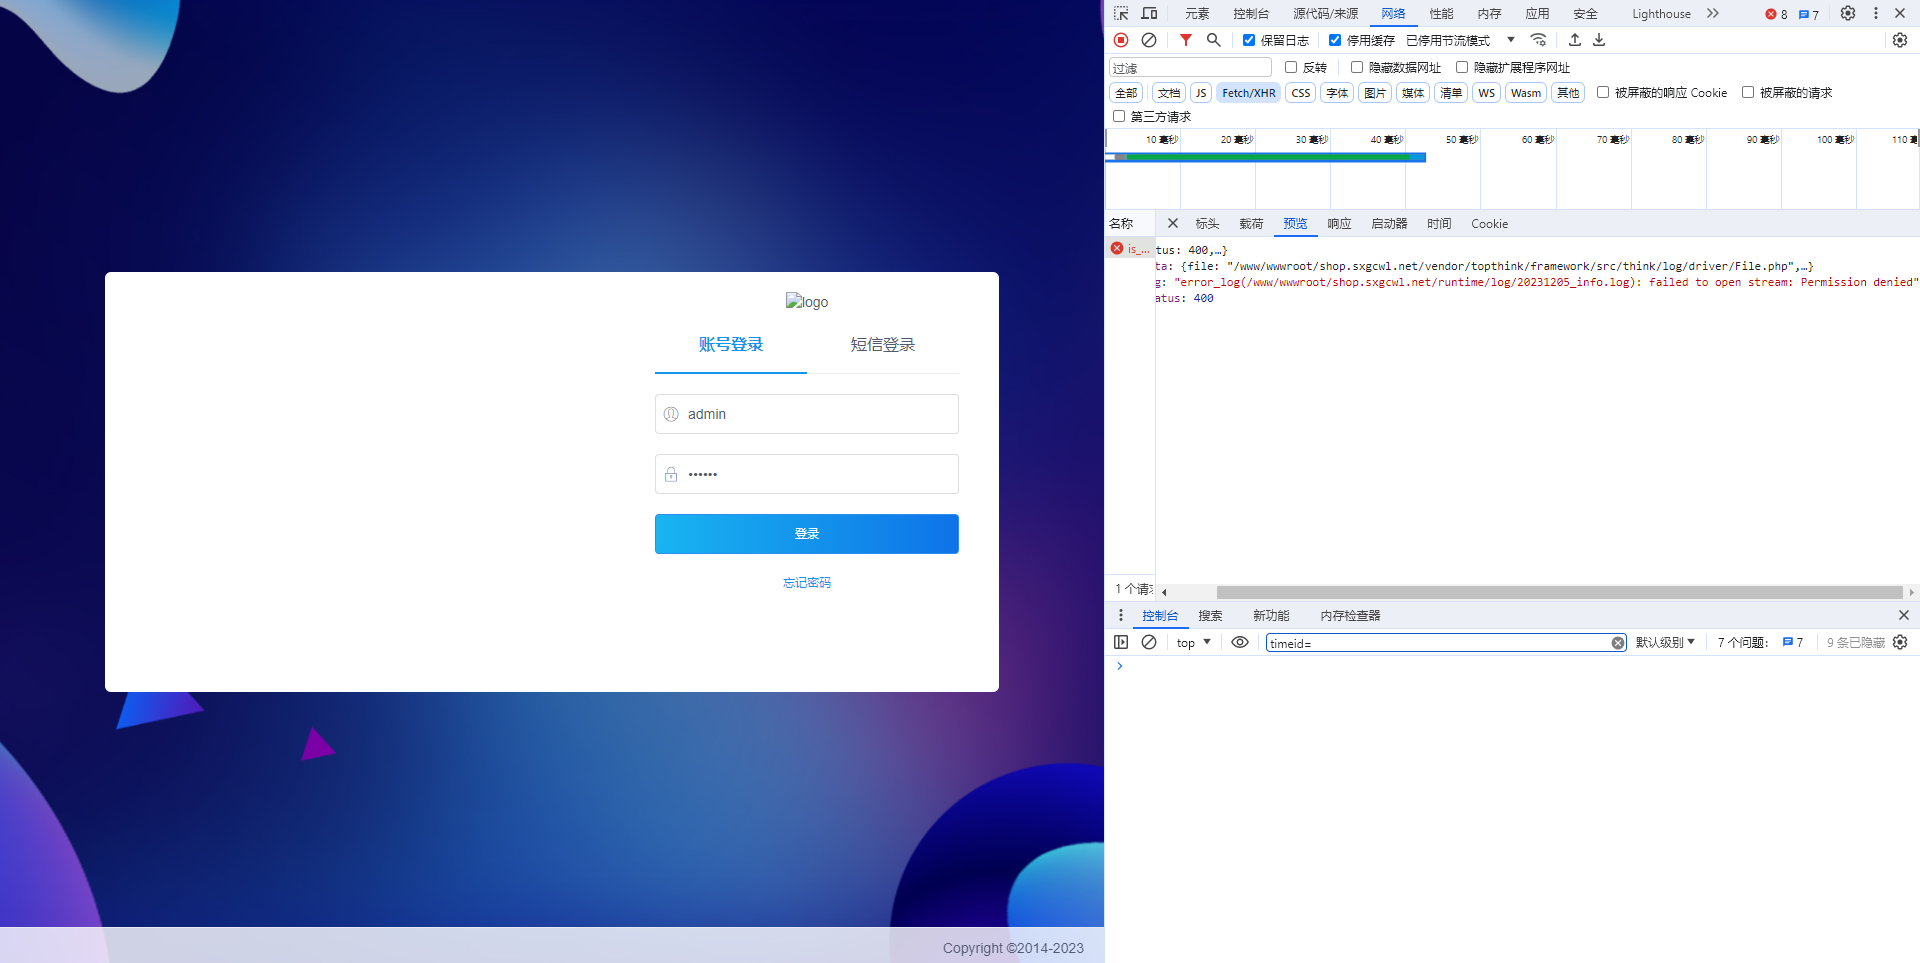Open 默认级别 log level dropdown

pyautogui.click(x=1665, y=642)
